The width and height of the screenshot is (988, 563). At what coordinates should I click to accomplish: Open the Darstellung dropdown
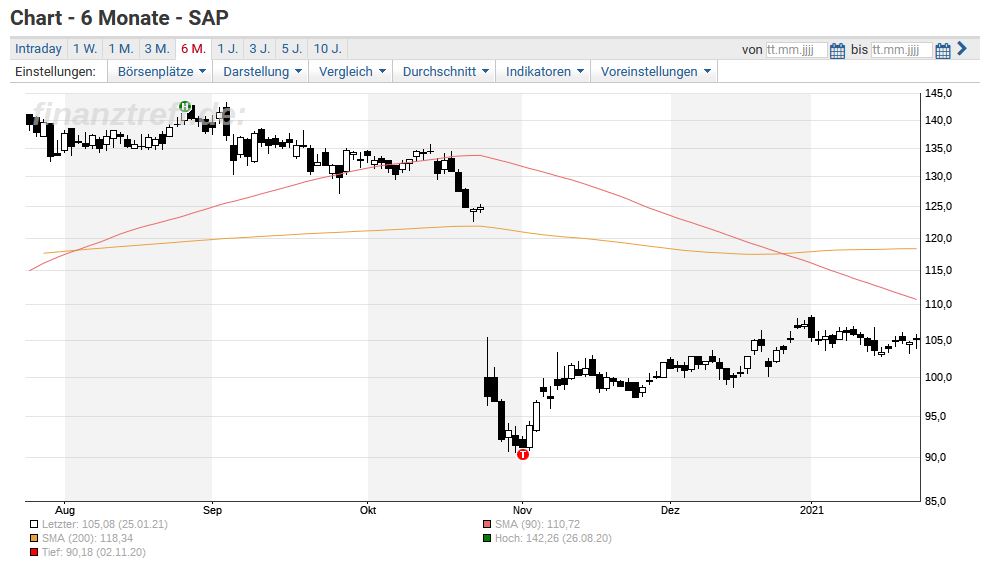pos(261,72)
